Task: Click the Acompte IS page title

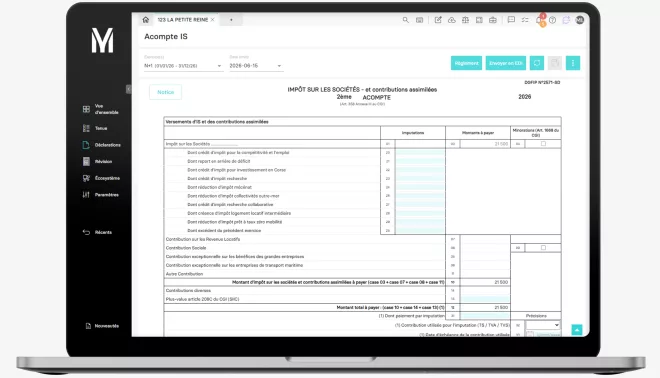Action: (166, 37)
